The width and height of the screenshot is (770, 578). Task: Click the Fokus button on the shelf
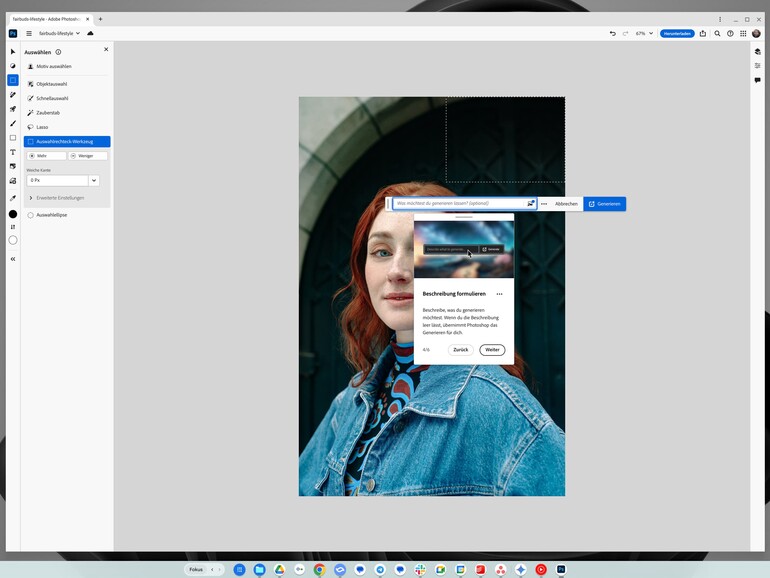(x=196, y=570)
